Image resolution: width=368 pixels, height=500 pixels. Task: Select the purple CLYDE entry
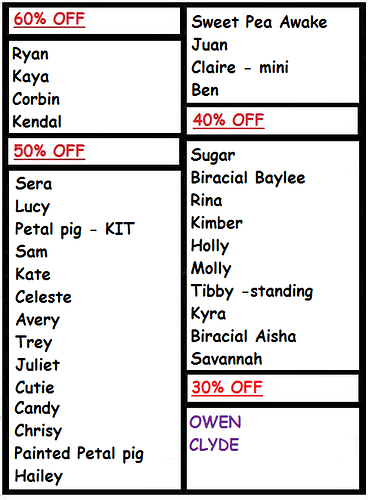pyautogui.click(x=214, y=445)
